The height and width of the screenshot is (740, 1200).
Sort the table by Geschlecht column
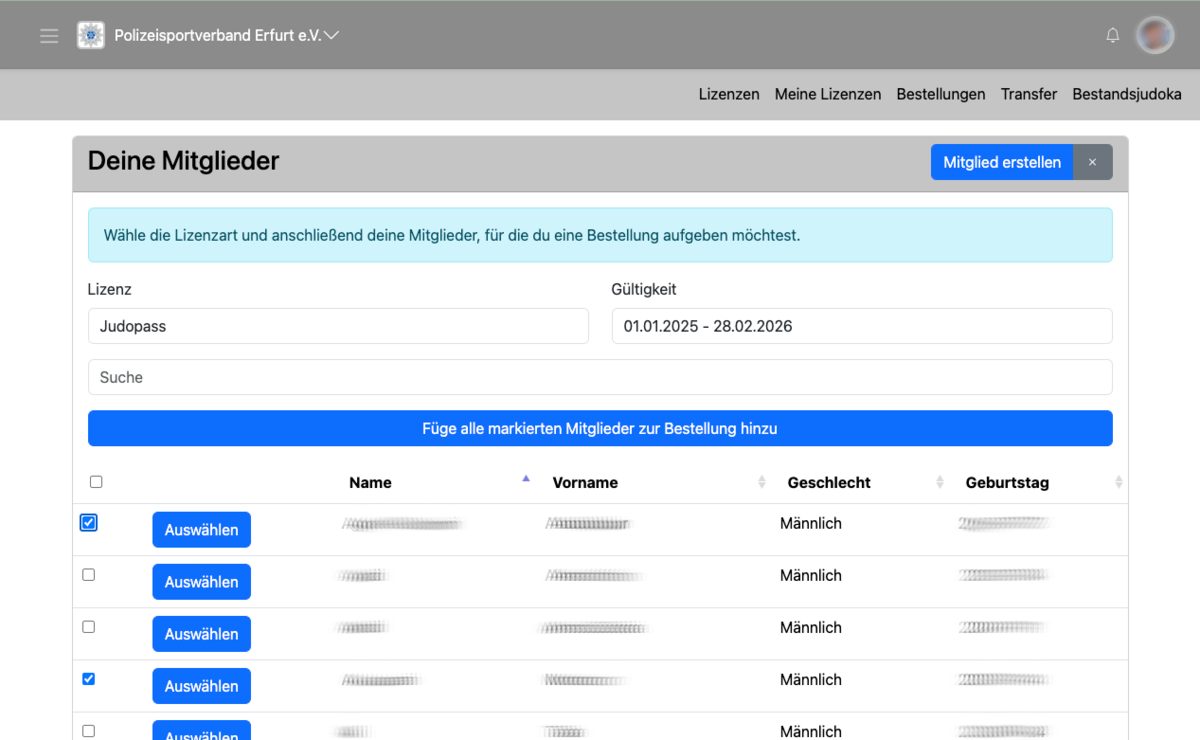[828, 482]
